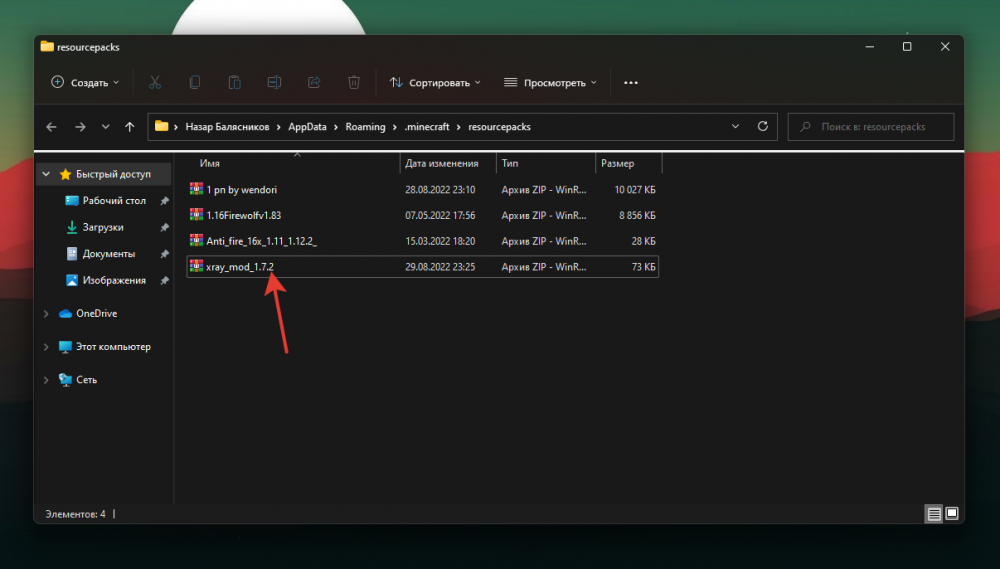1000x569 pixels.
Task: Click pin icon next to Документы
Action: pyautogui.click(x=165, y=254)
